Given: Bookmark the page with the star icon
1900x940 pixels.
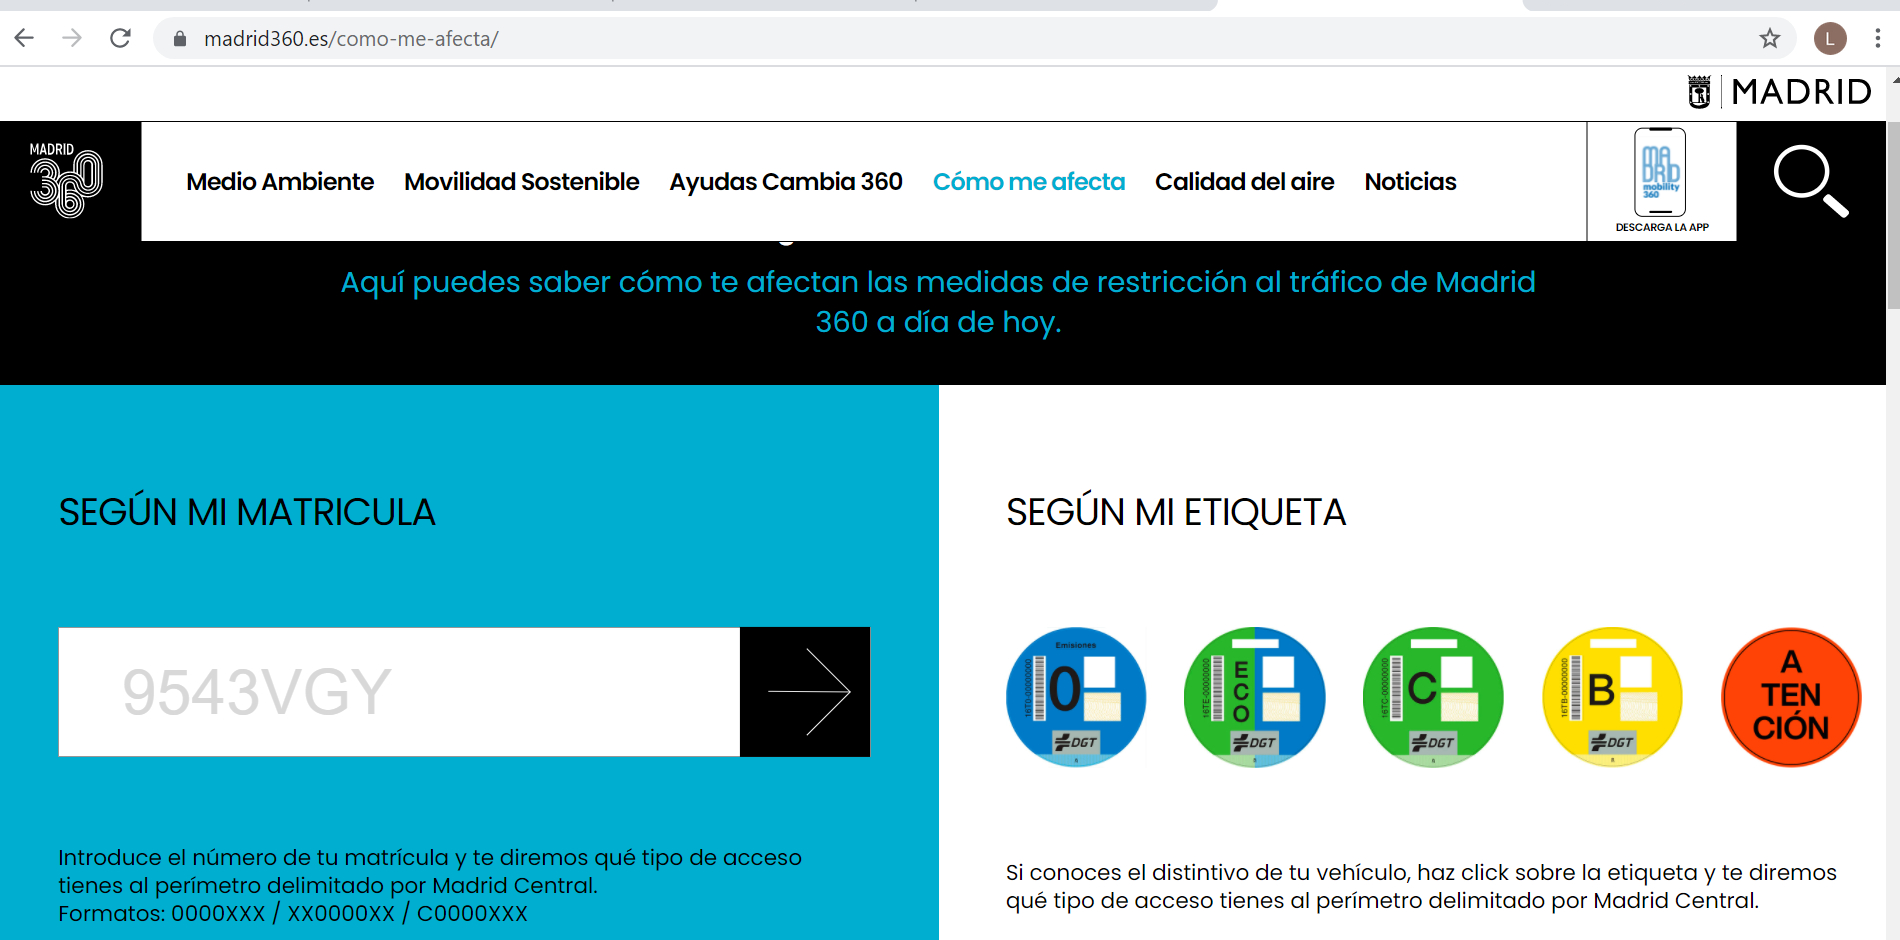Looking at the screenshot, I should click(x=1770, y=38).
